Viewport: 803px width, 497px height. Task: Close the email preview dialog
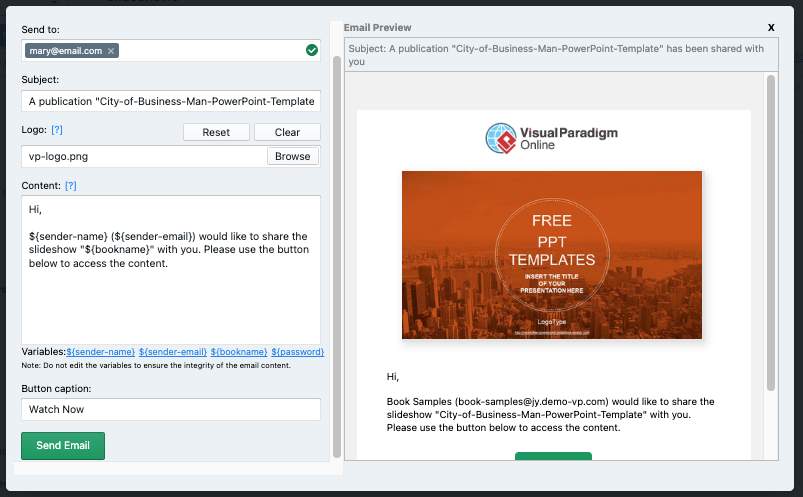coord(771,27)
